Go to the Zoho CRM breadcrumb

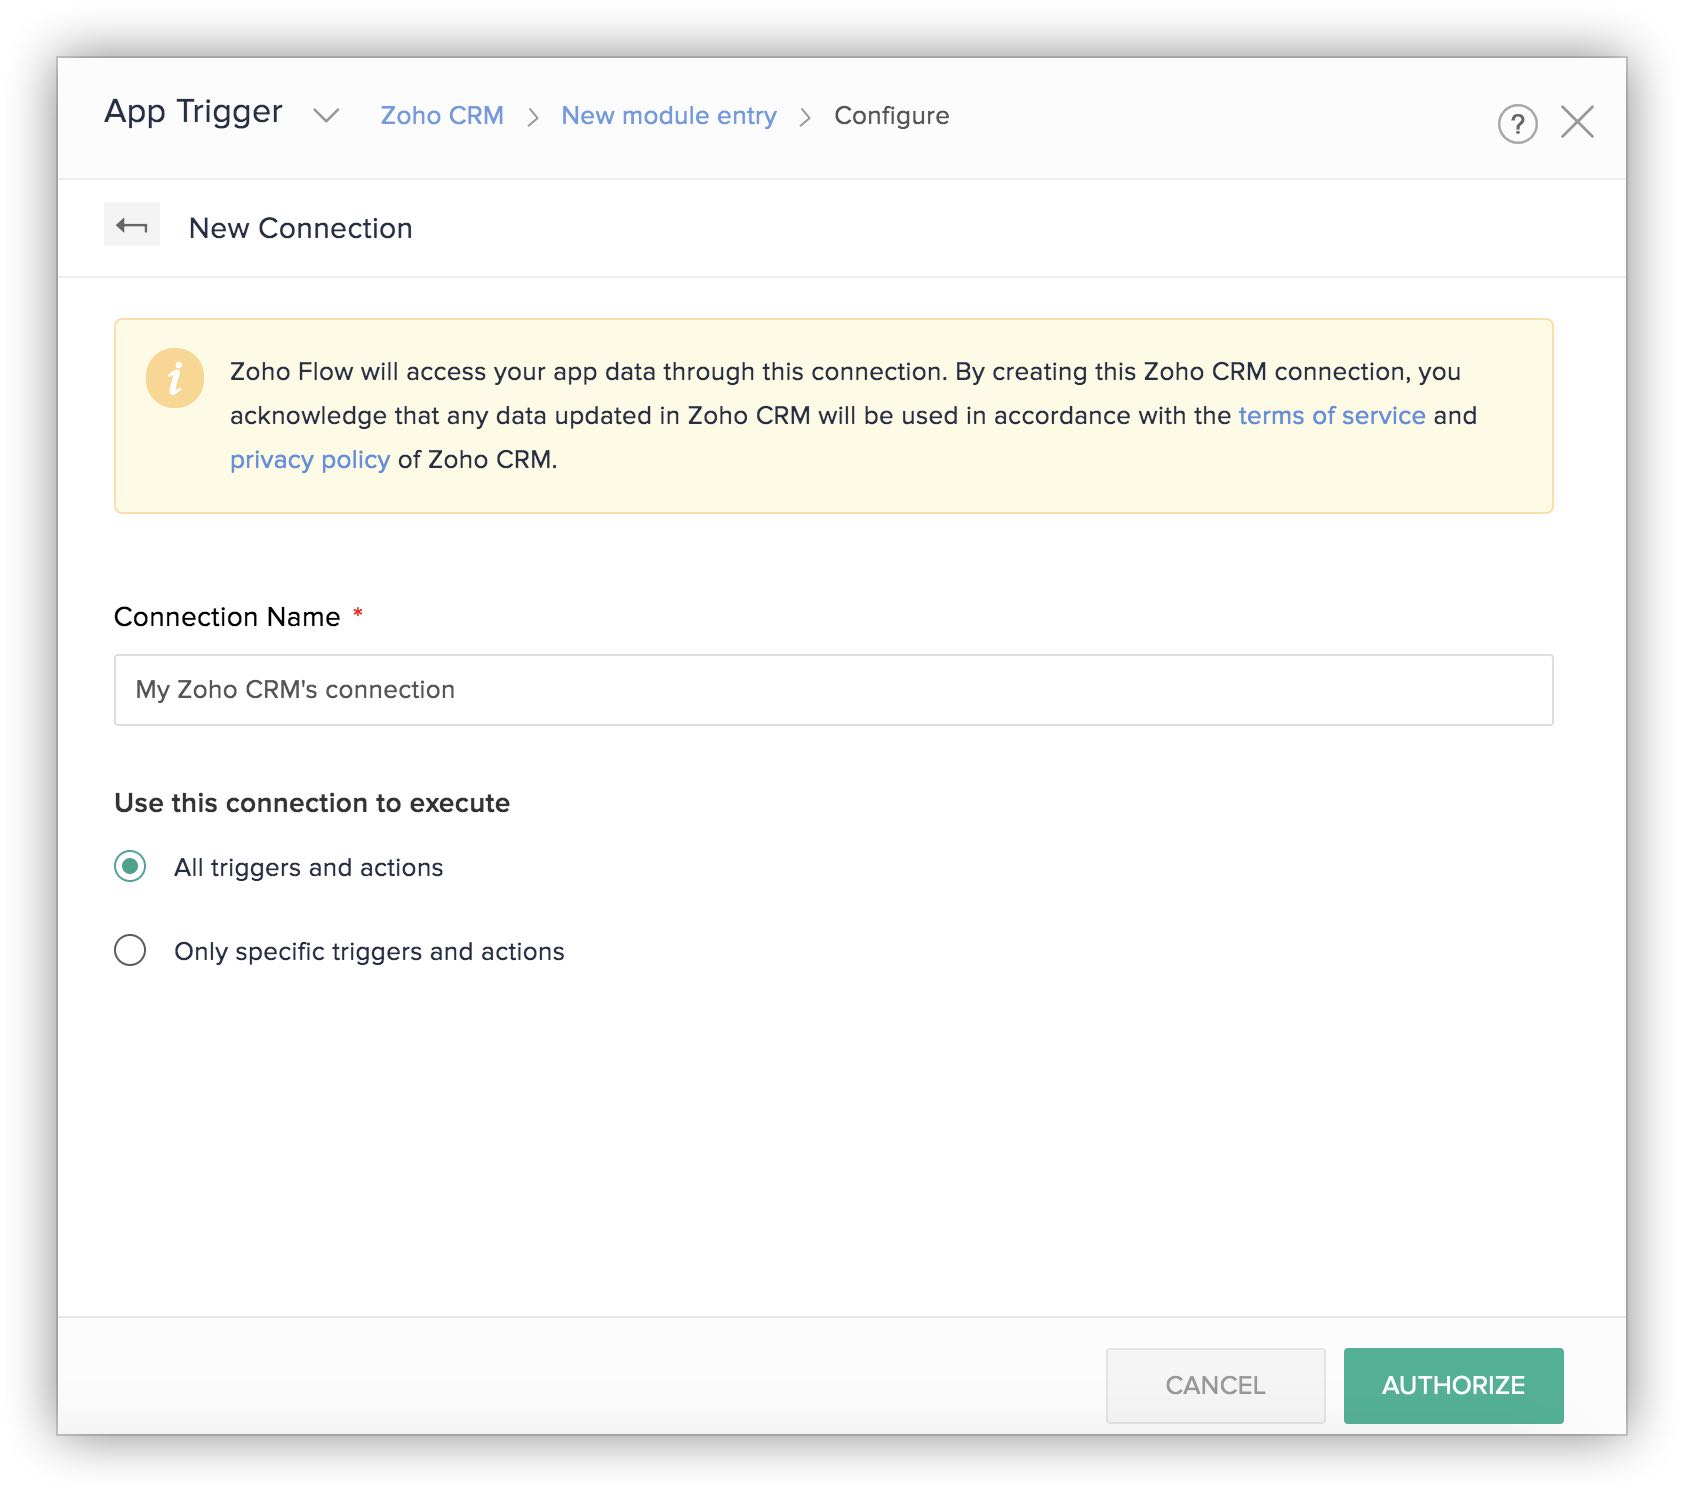441,116
